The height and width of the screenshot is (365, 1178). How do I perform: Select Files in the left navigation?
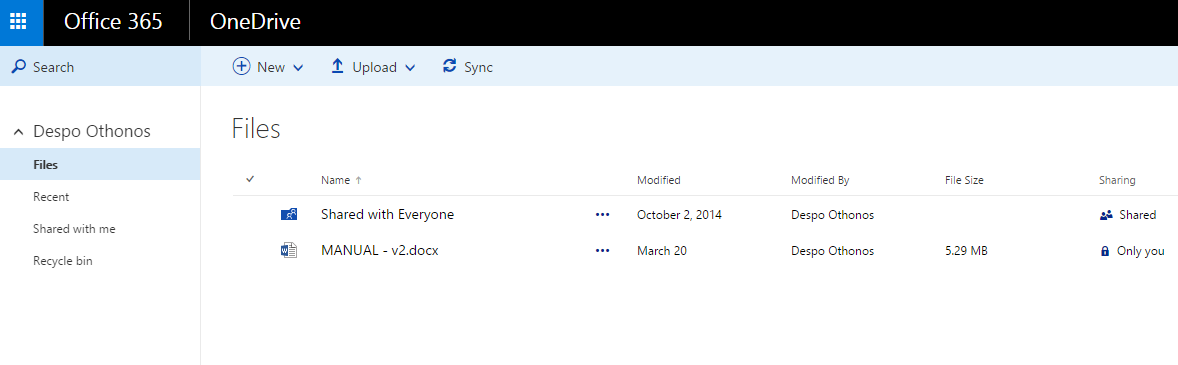100,164
